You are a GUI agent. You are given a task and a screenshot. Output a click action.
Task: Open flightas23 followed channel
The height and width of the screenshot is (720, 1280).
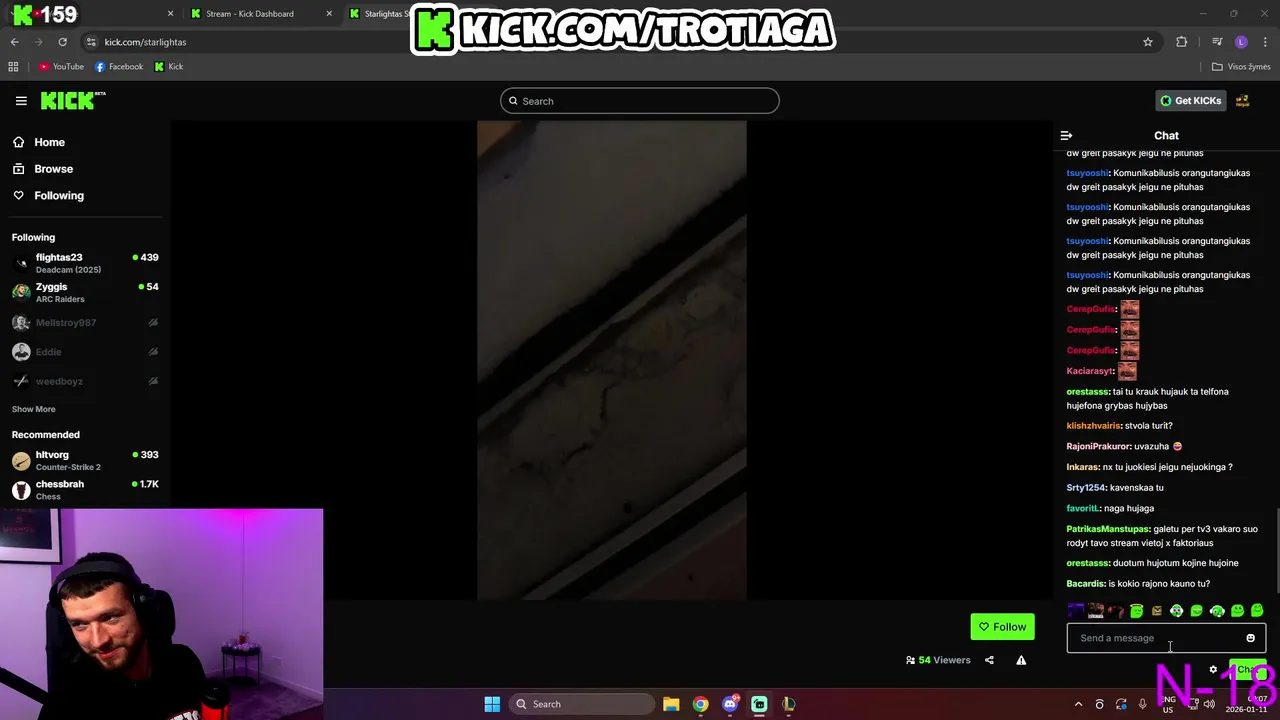coord(85,263)
